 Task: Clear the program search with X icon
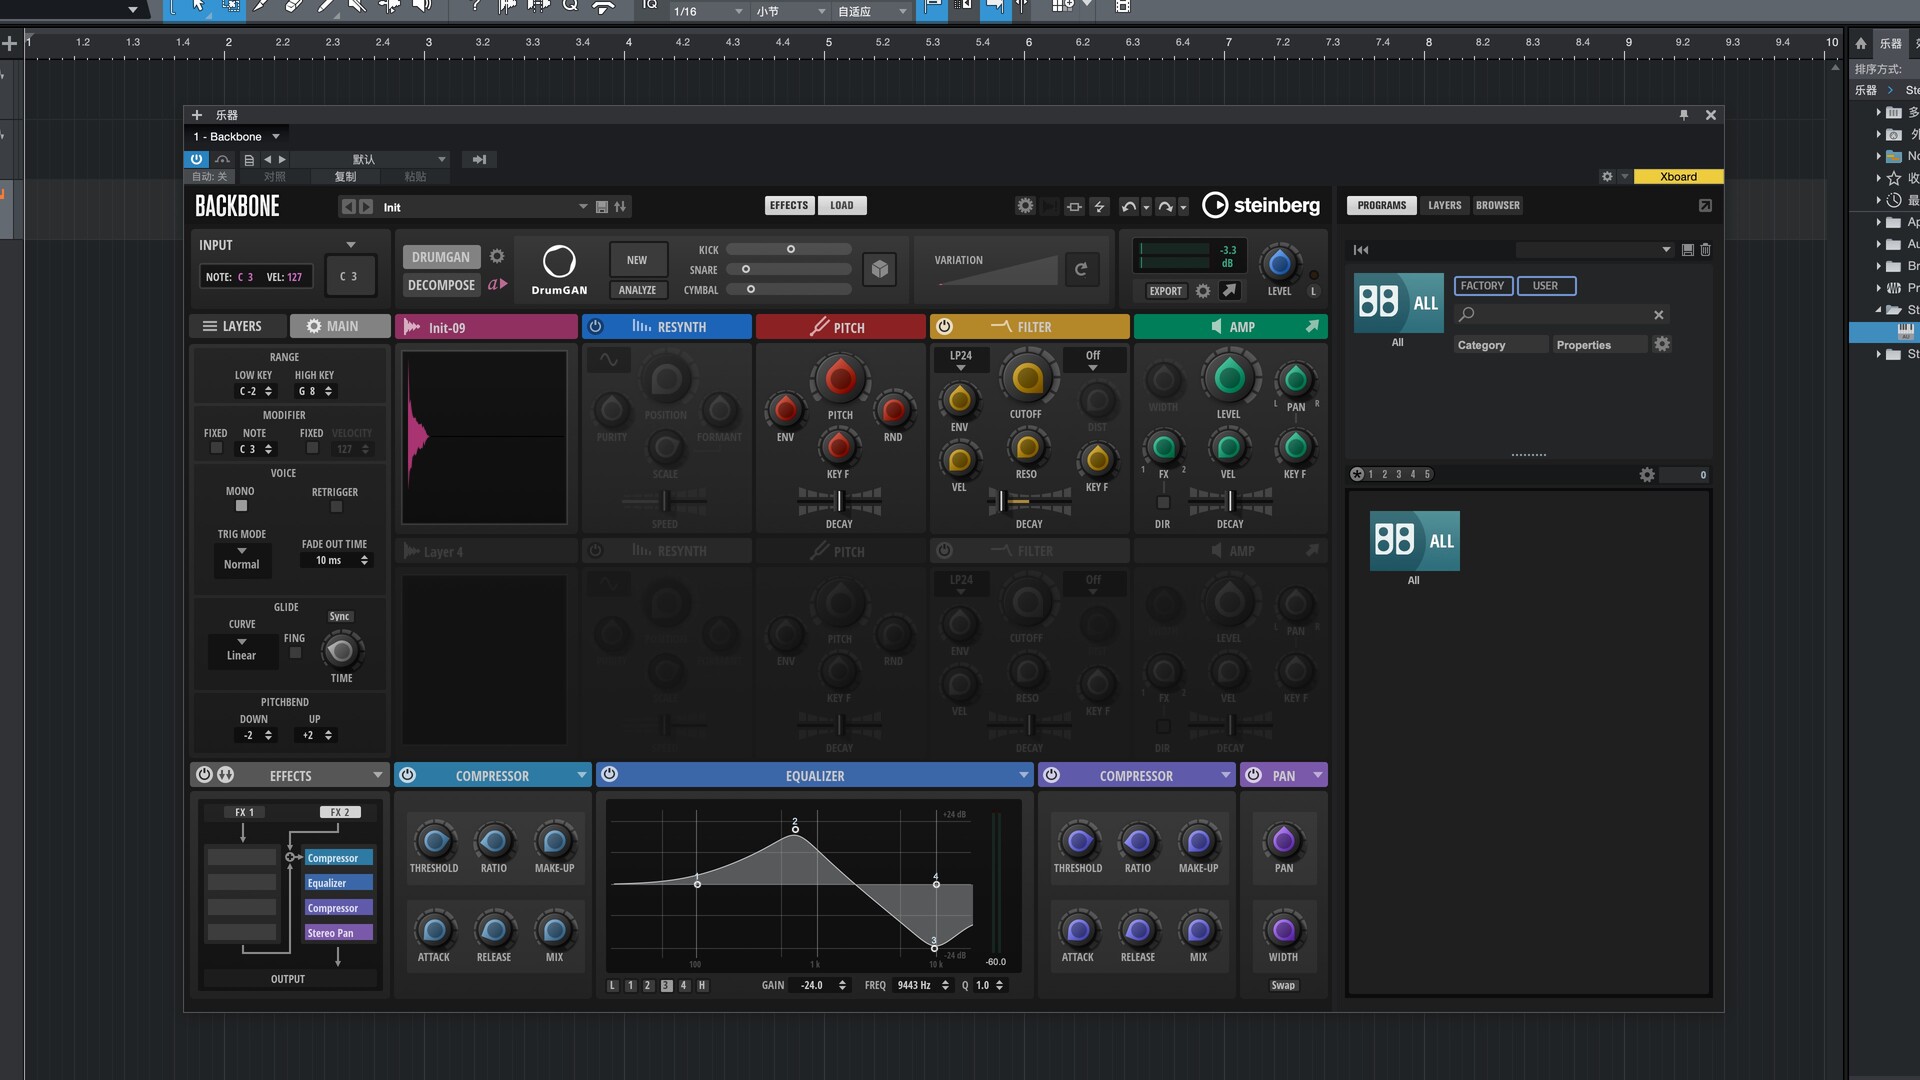click(1659, 315)
